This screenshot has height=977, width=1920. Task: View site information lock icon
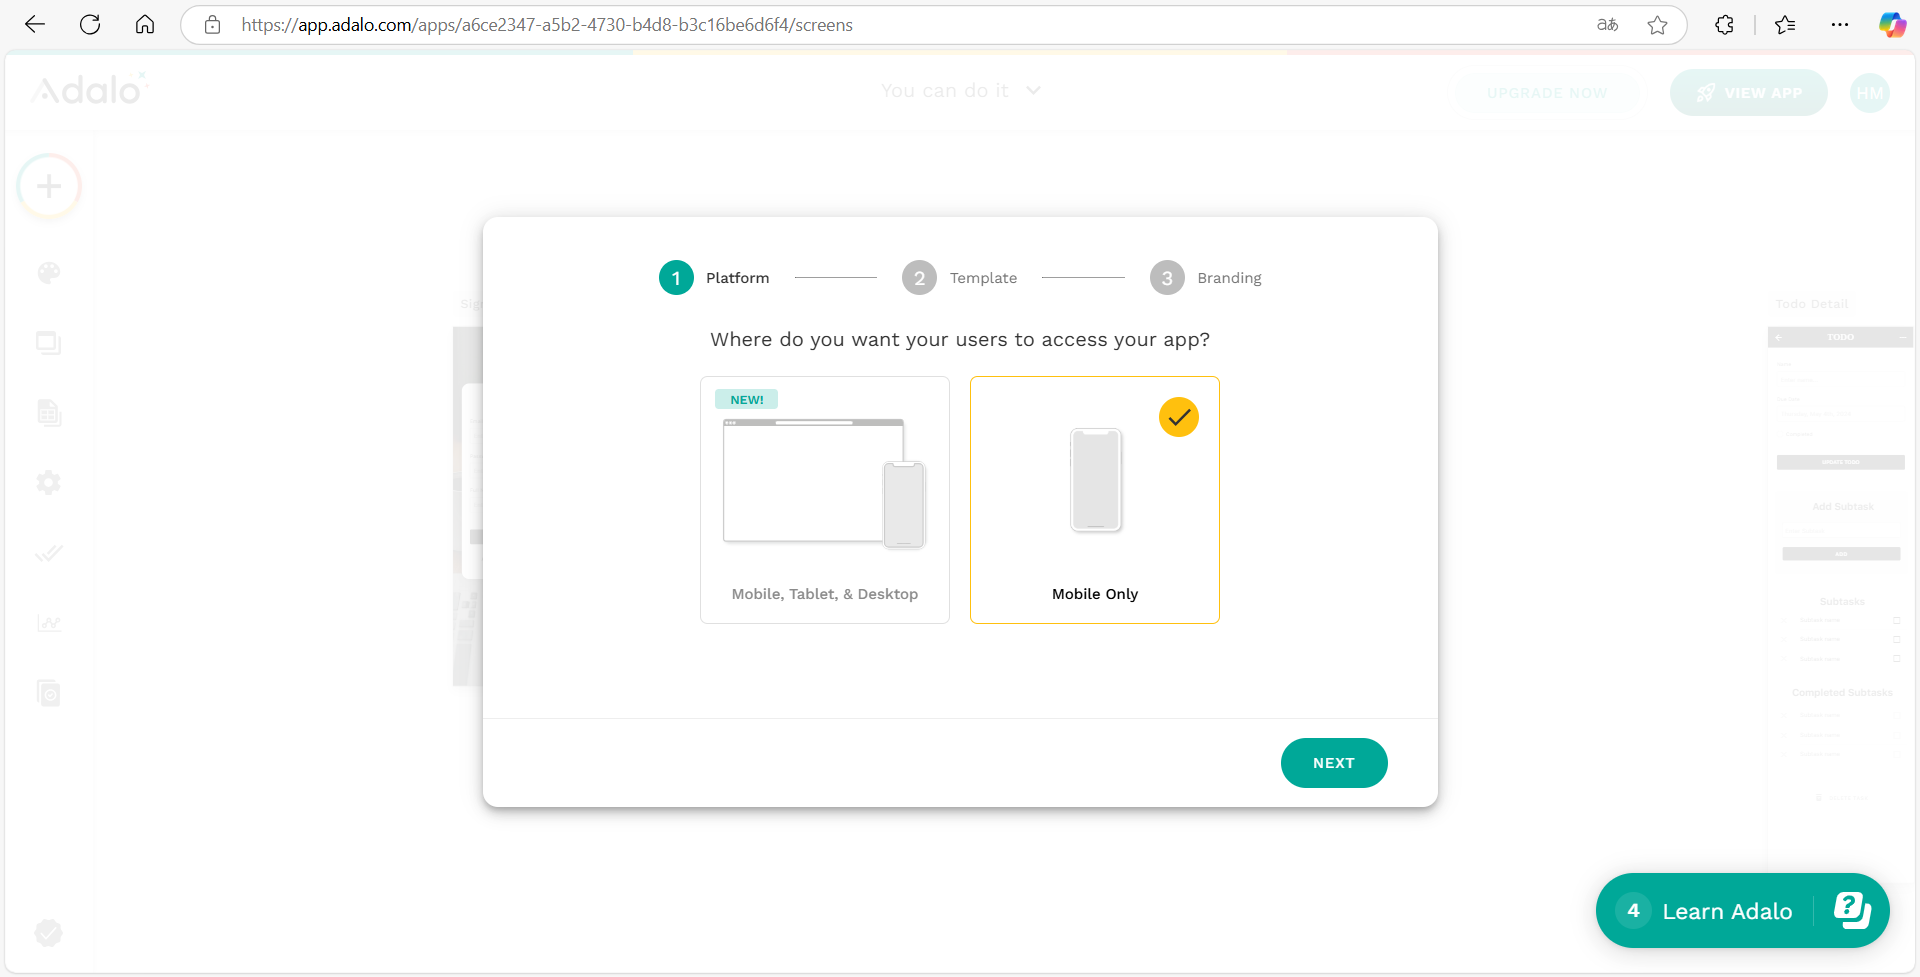click(212, 25)
